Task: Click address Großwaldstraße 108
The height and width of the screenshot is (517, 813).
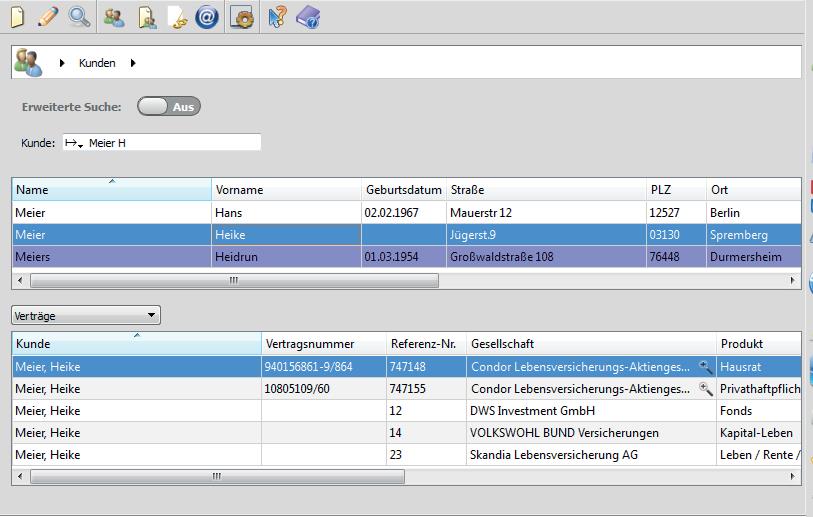Action: (501, 257)
